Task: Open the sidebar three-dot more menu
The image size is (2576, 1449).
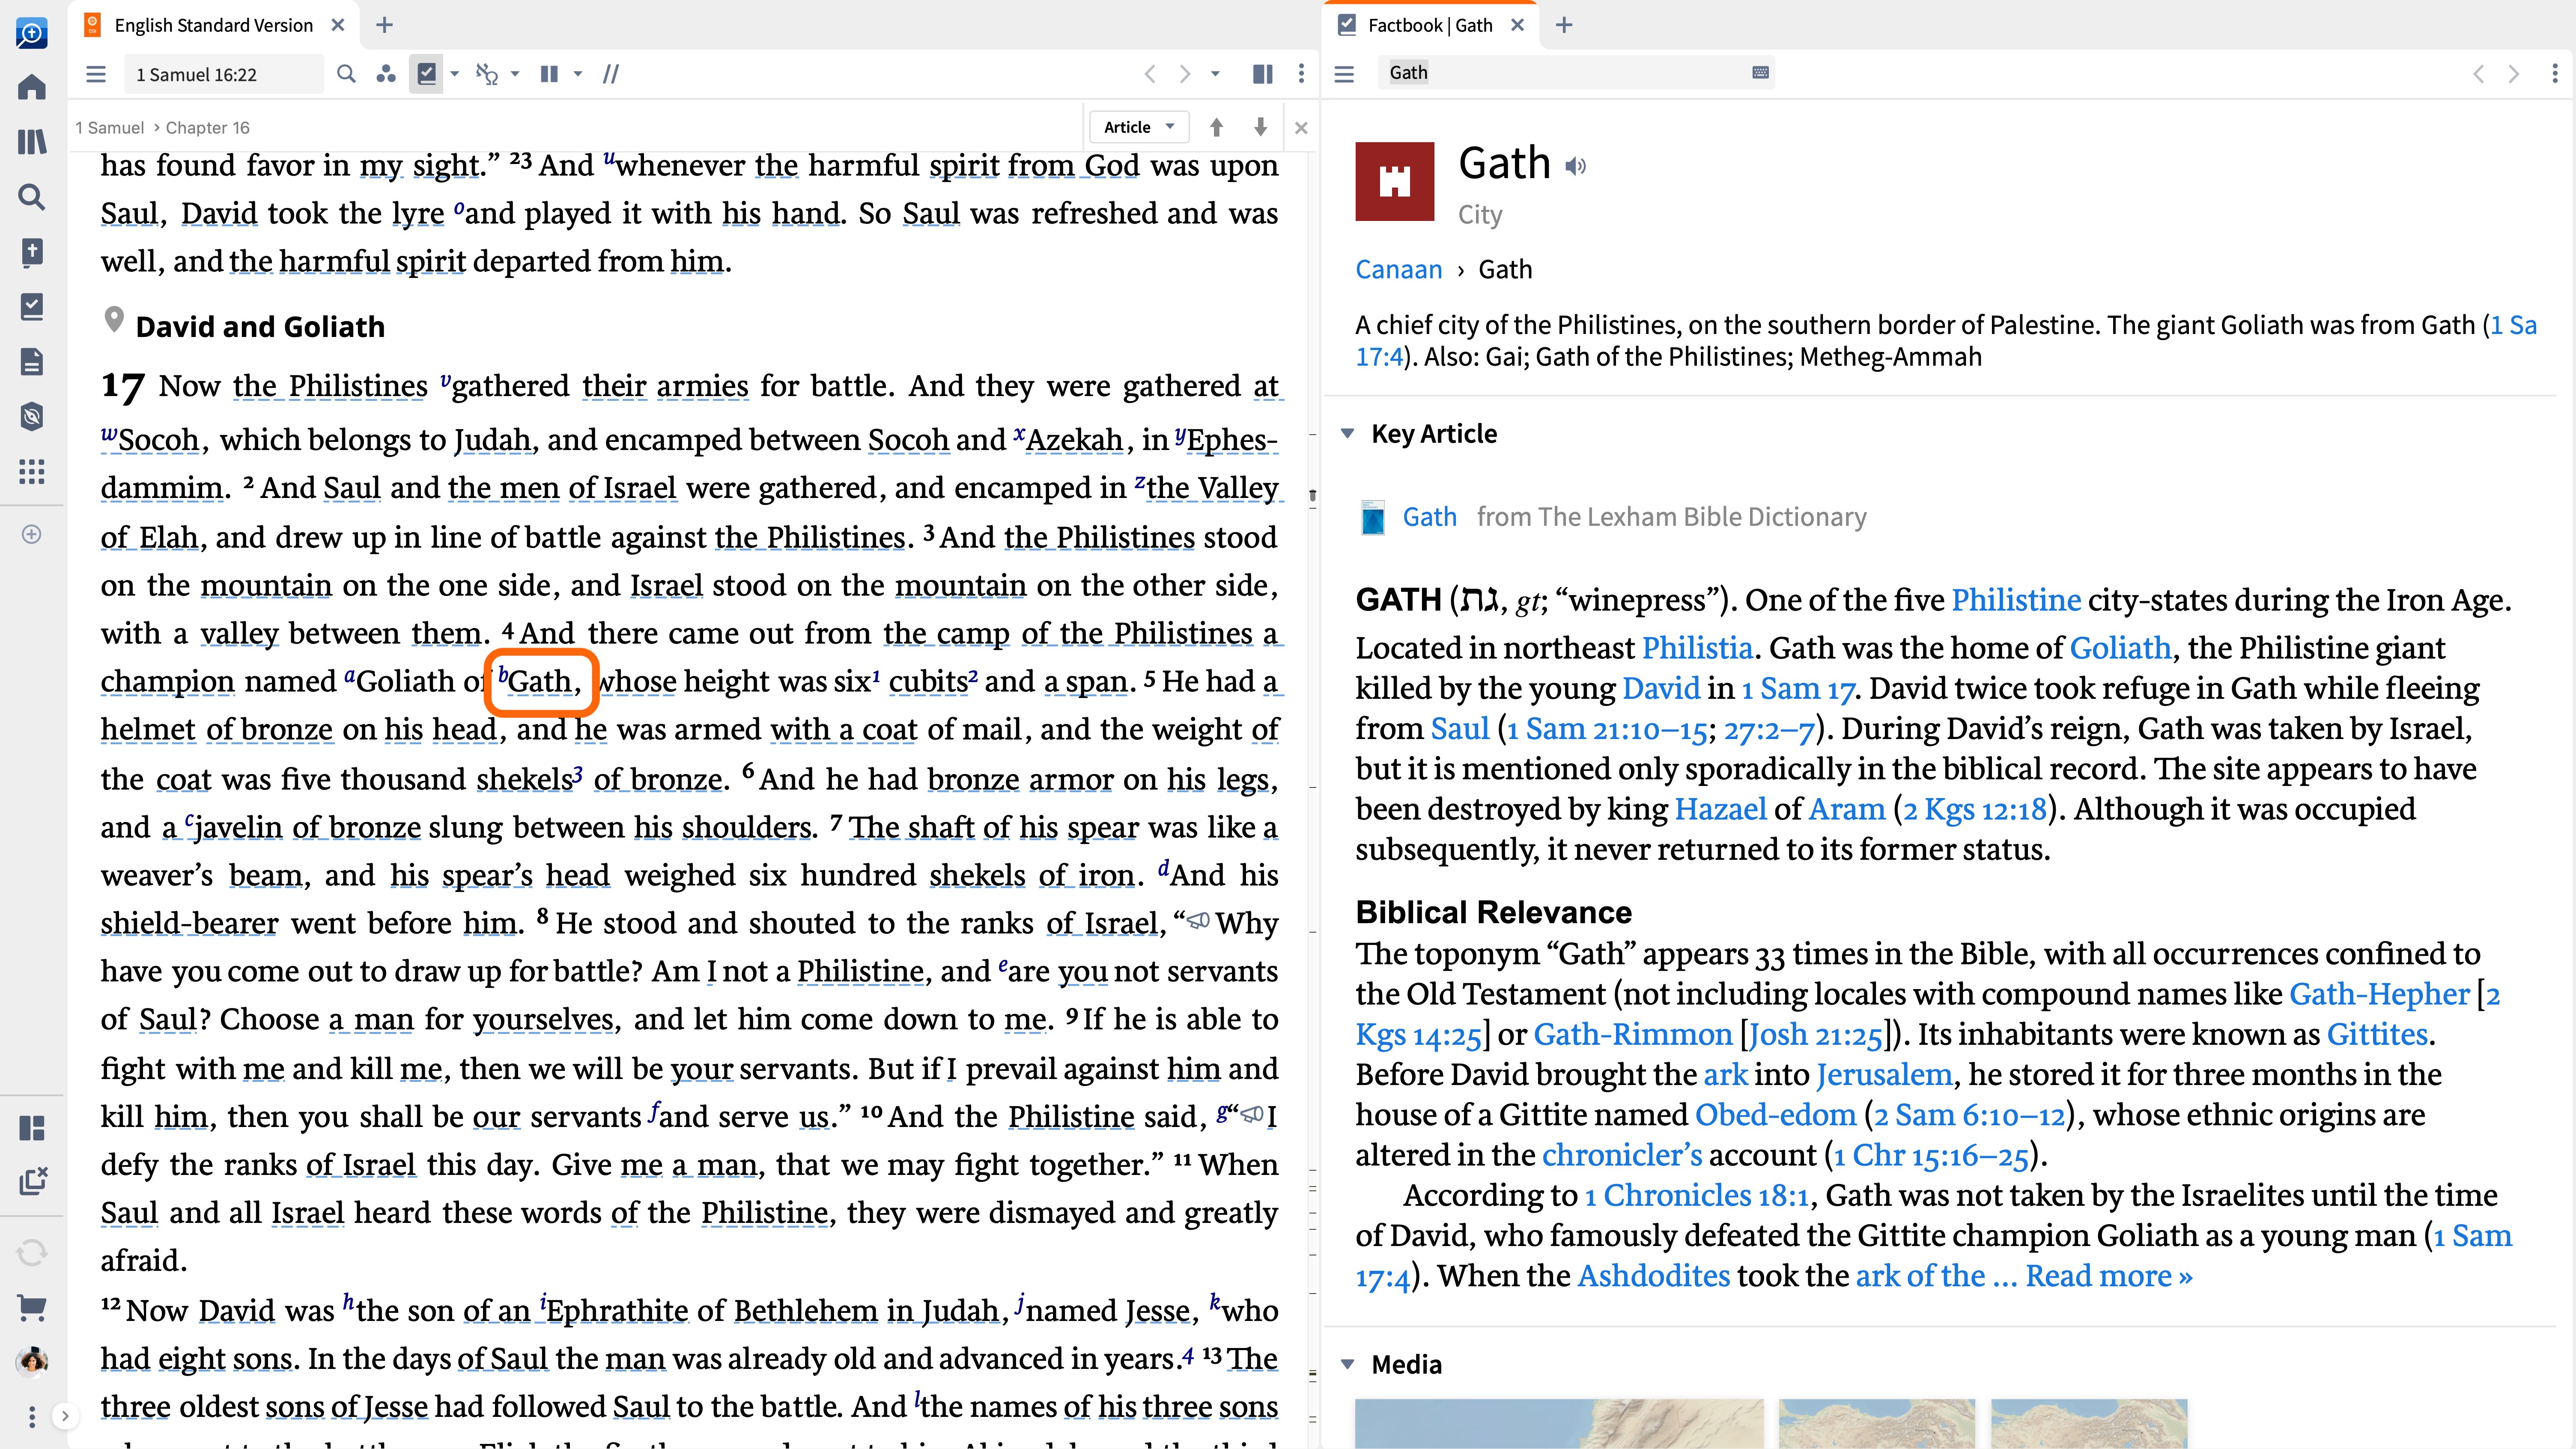Action: point(32,1416)
